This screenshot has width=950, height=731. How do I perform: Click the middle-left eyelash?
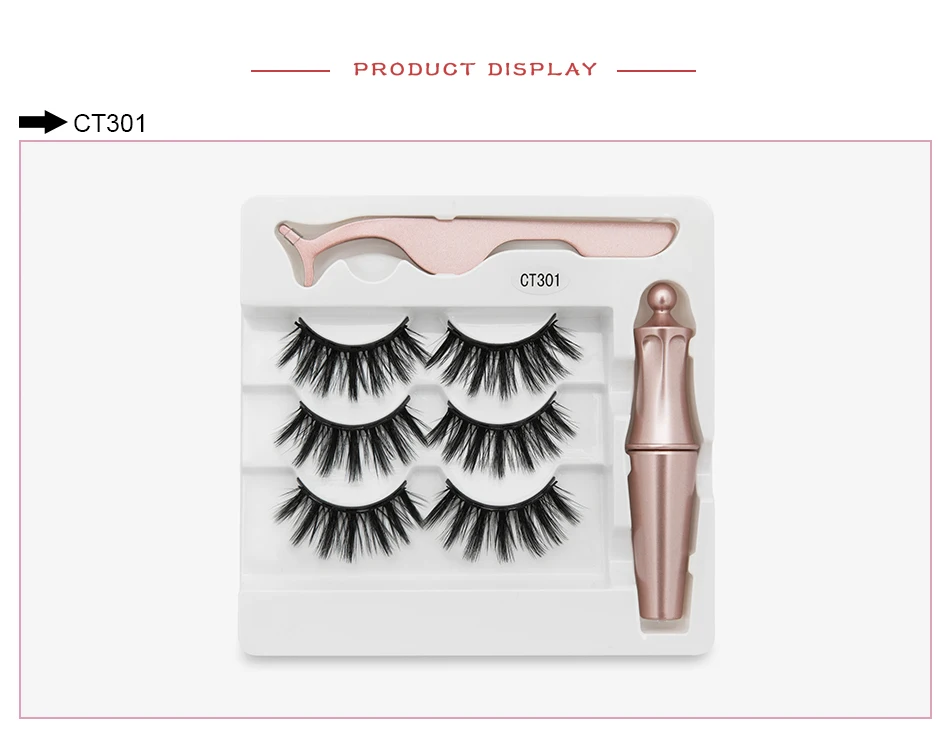(350, 437)
